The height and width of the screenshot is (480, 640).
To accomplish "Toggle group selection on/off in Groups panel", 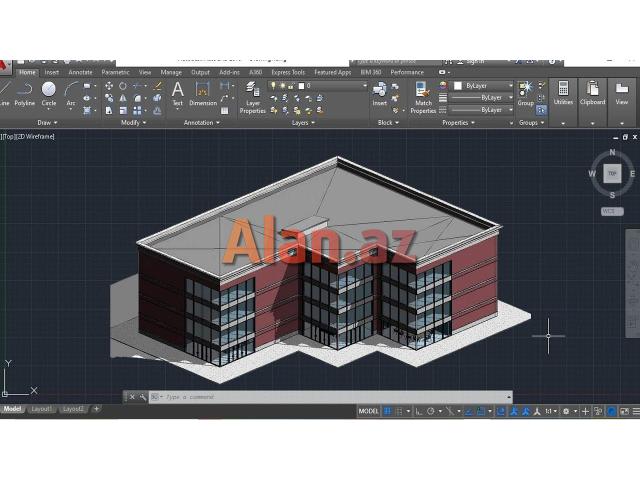I will pos(541,110).
